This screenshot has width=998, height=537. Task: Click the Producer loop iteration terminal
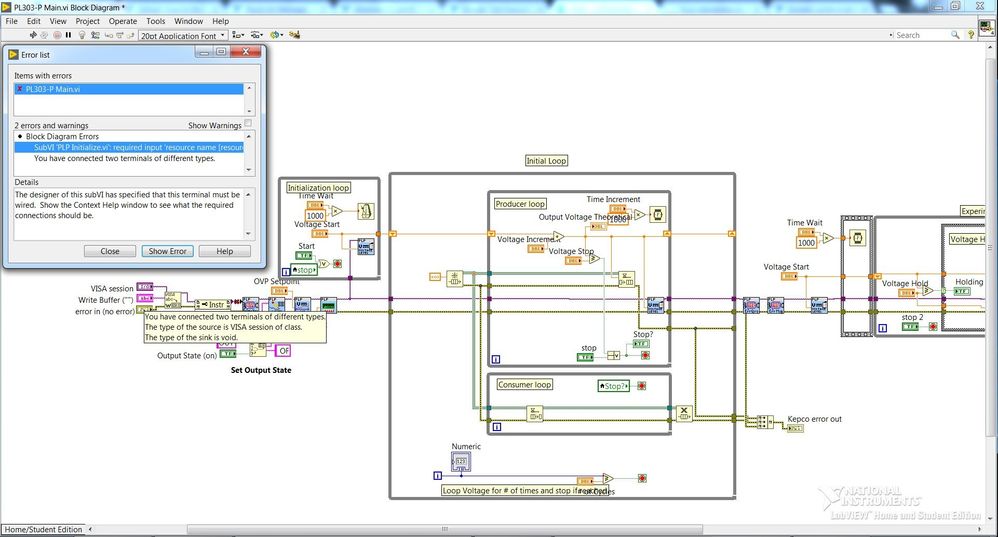(496, 359)
